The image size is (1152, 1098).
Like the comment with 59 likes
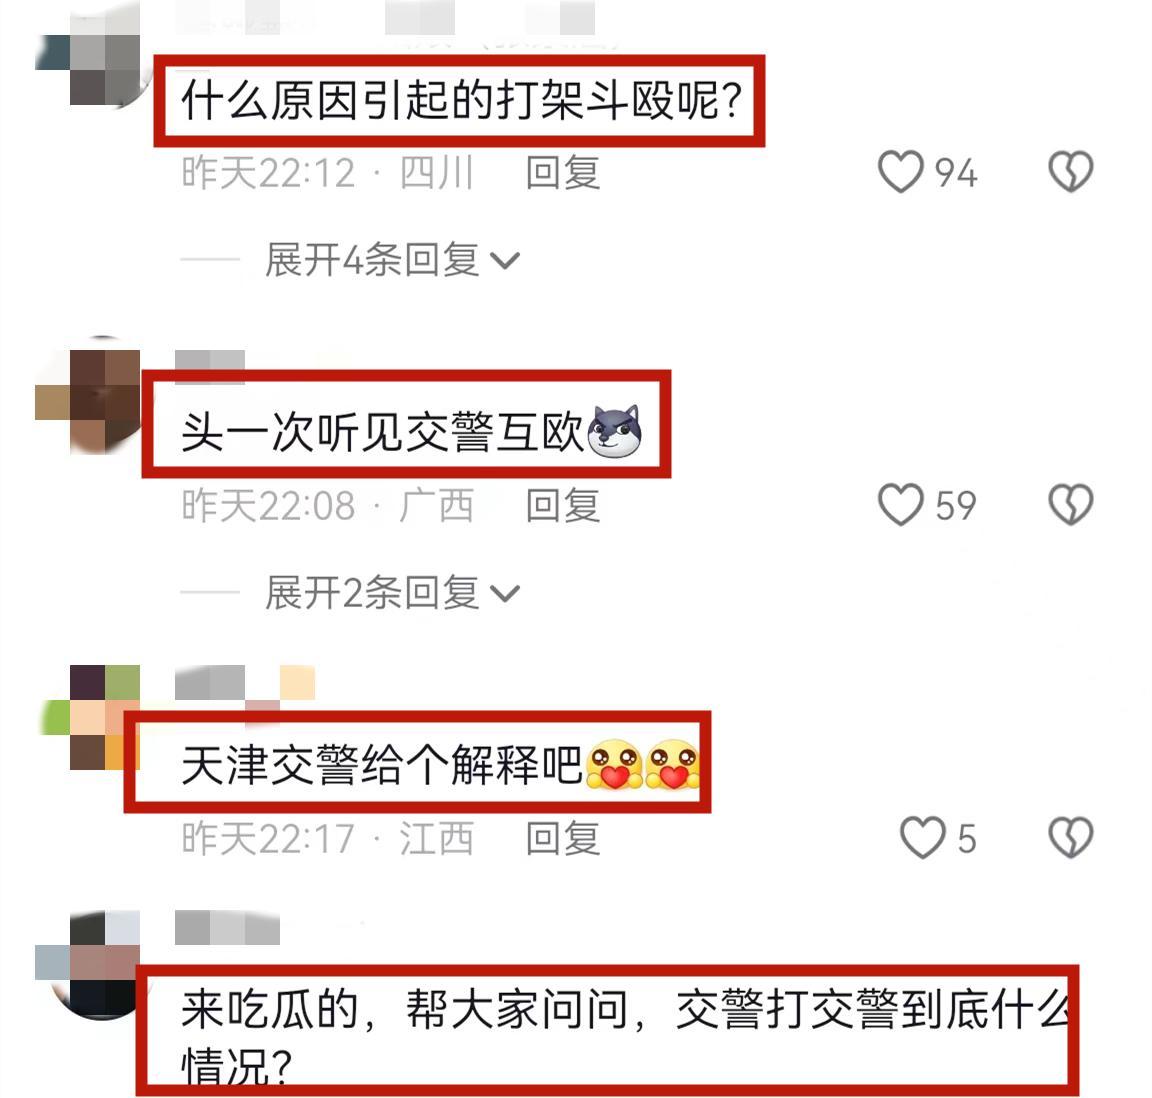901,505
